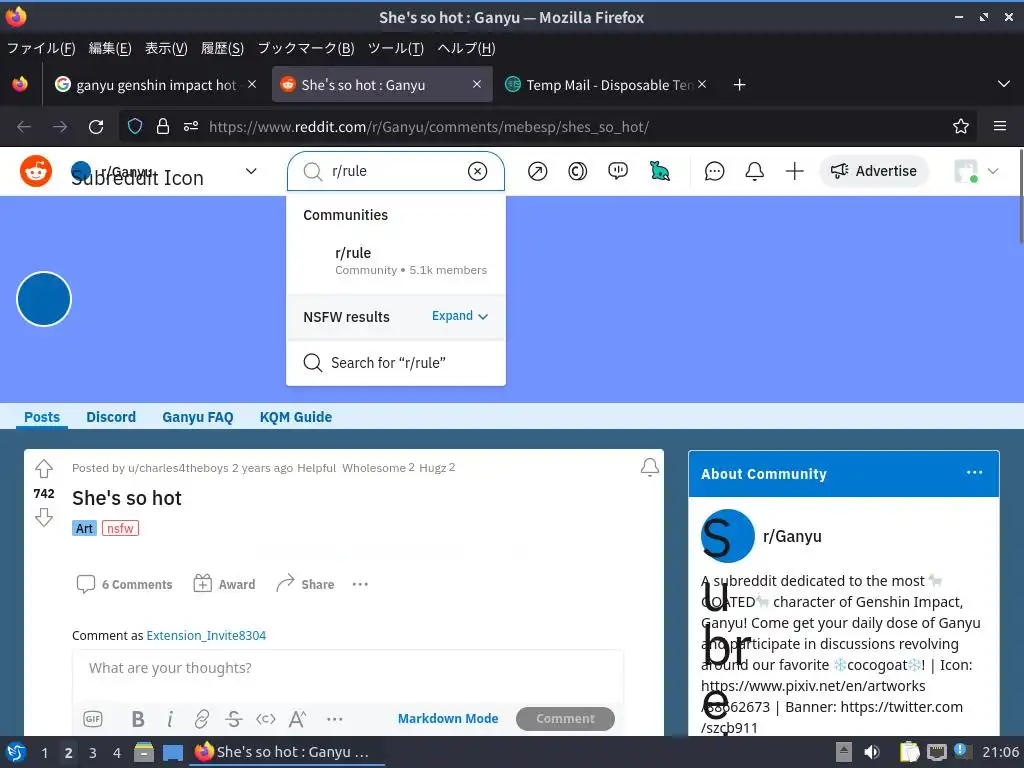Show site security padlock info
1024x768 pixels.
(x=163, y=127)
